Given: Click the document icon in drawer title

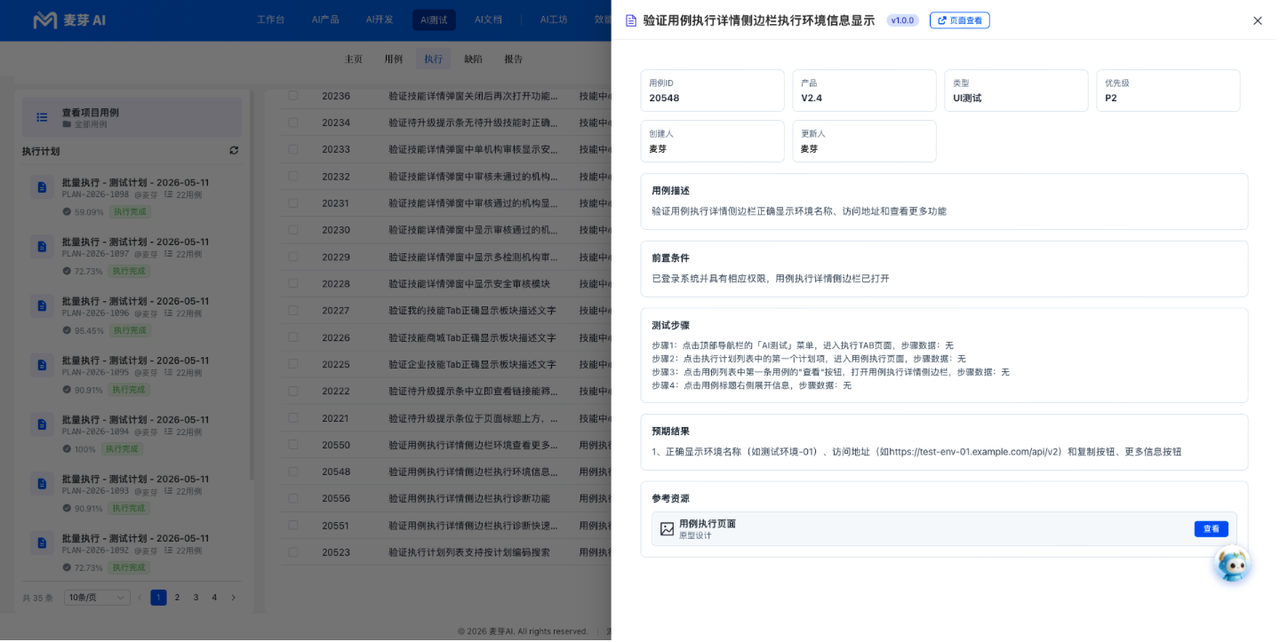Looking at the screenshot, I should (631, 20).
